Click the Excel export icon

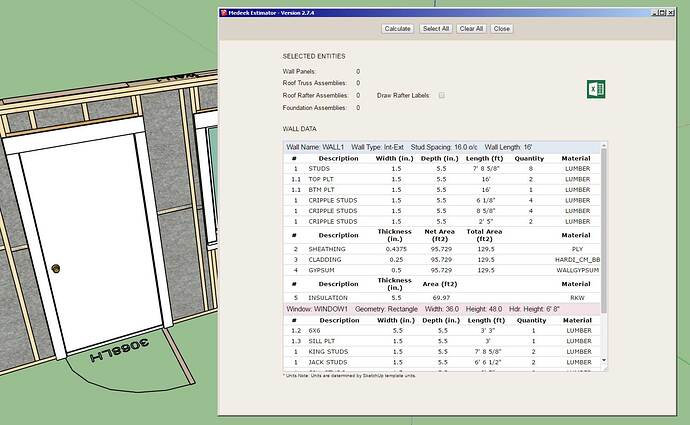click(595, 90)
